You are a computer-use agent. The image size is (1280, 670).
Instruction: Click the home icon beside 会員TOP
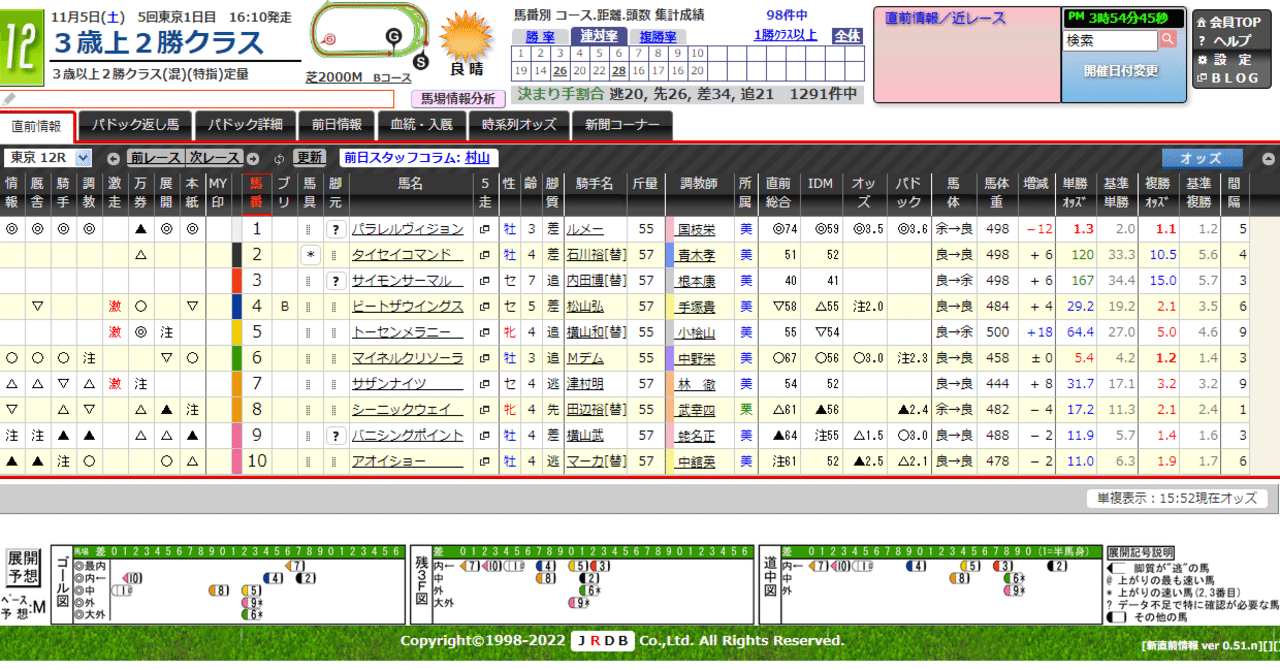[x=1202, y=22]
